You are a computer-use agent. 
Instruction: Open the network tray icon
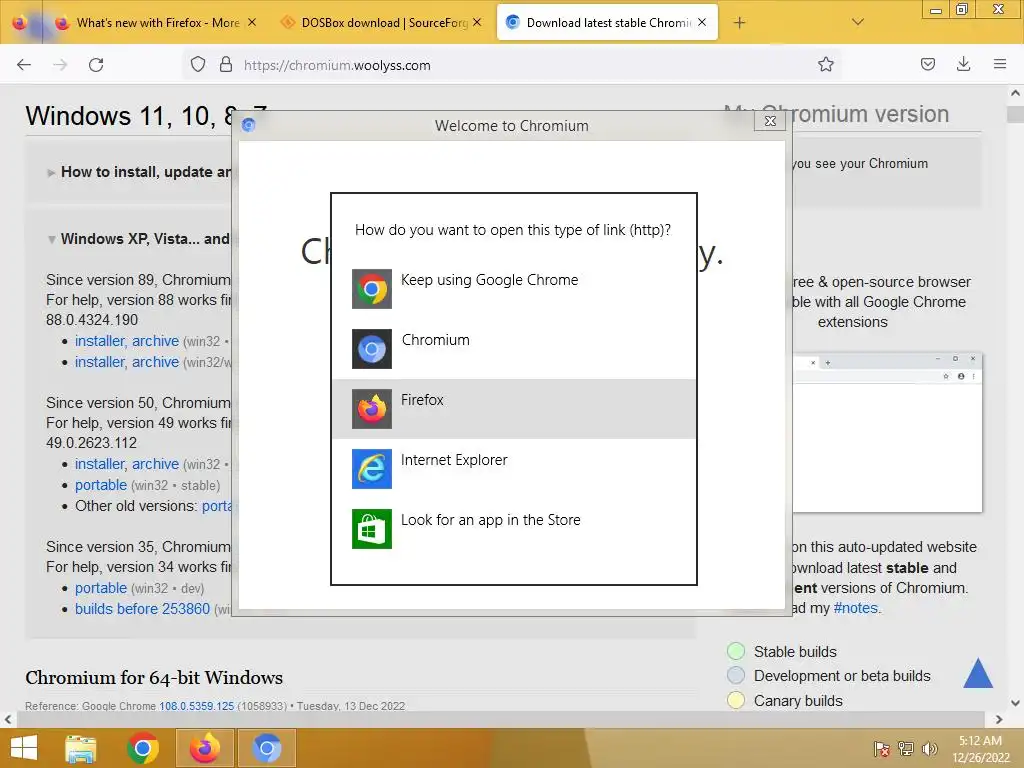point(906,748)
